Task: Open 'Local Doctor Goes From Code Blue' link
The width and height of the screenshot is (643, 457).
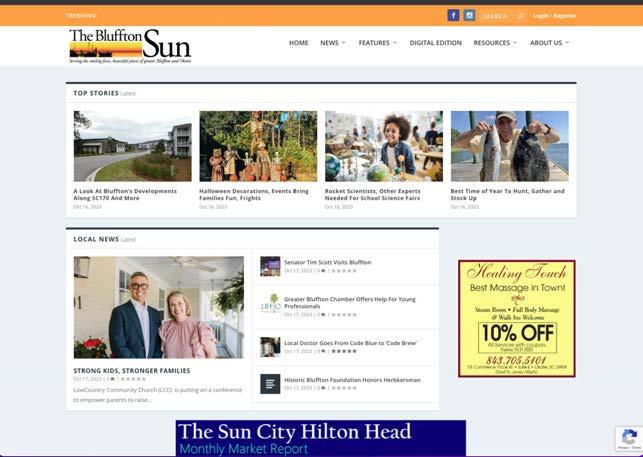Action: click(351, 343)
